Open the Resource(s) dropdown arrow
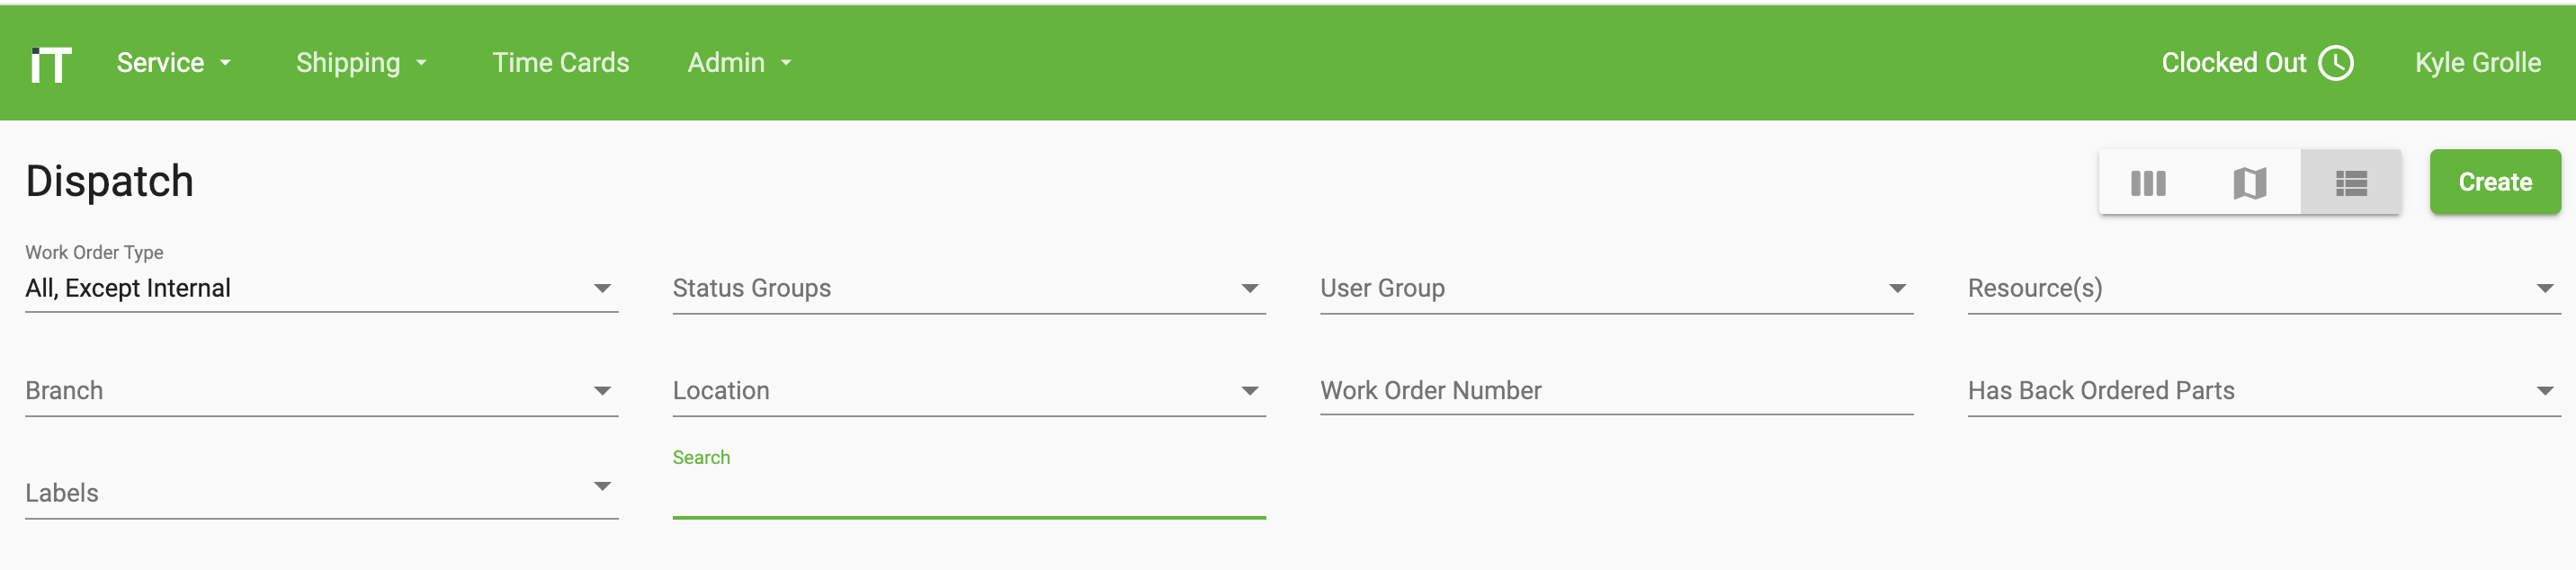 2544,289
